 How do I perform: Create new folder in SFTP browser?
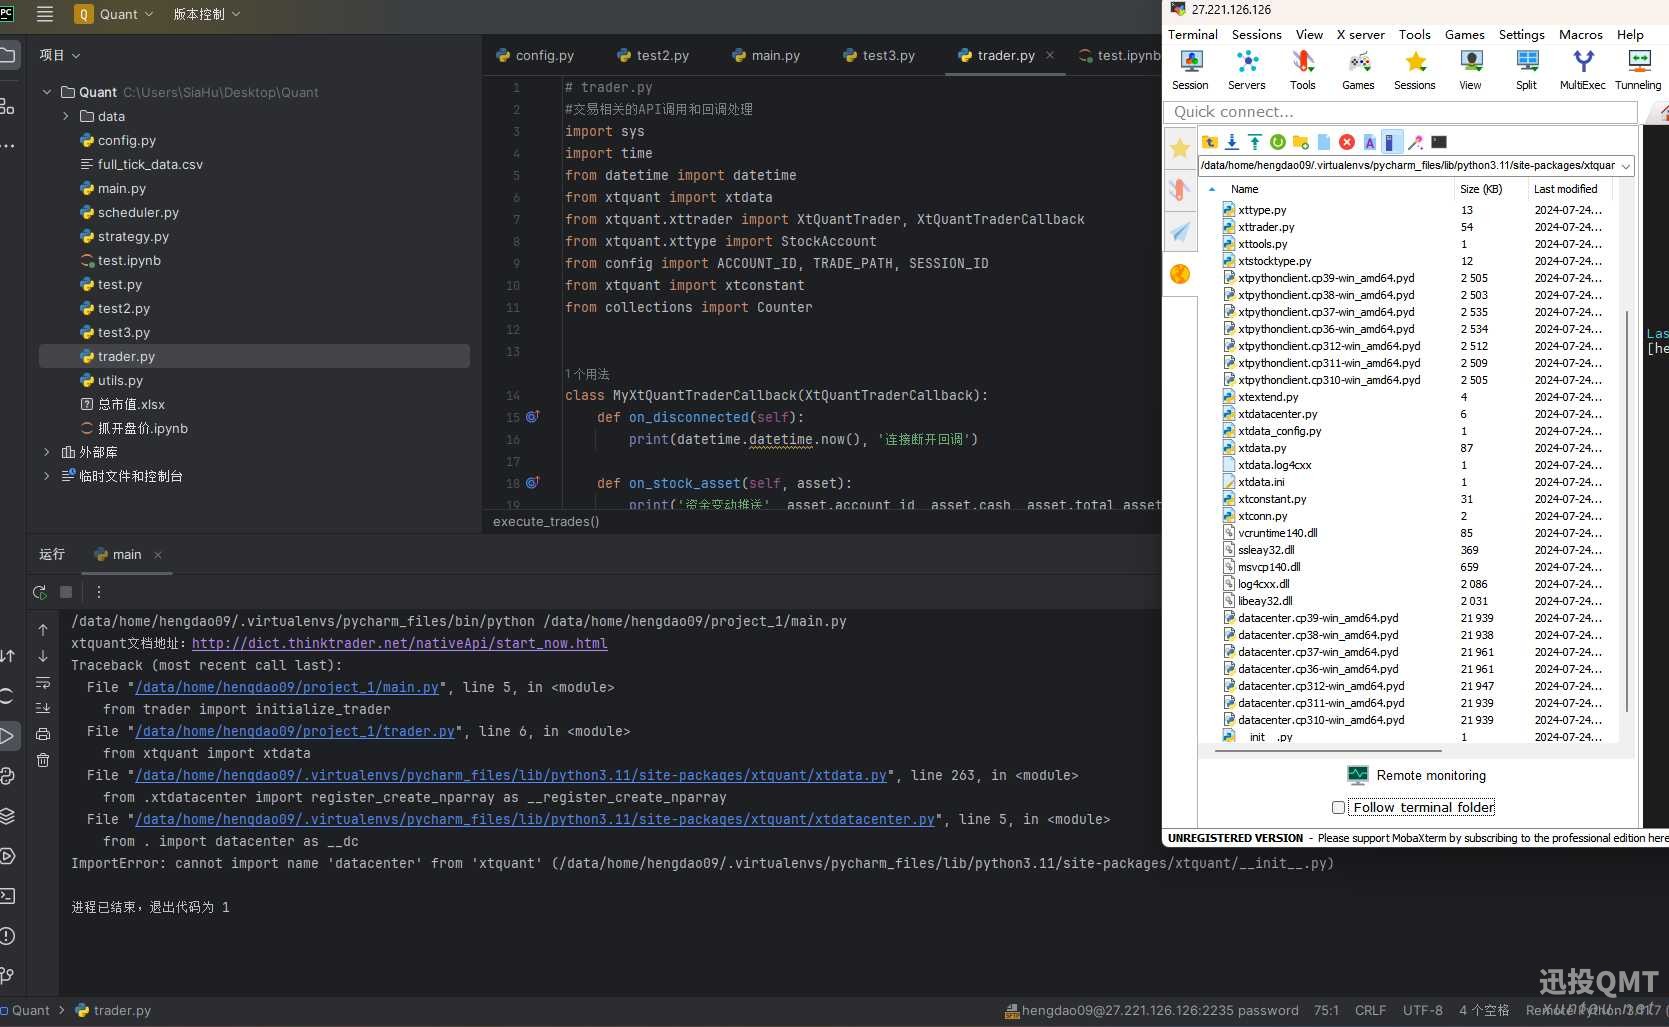tap(1300, 142)
